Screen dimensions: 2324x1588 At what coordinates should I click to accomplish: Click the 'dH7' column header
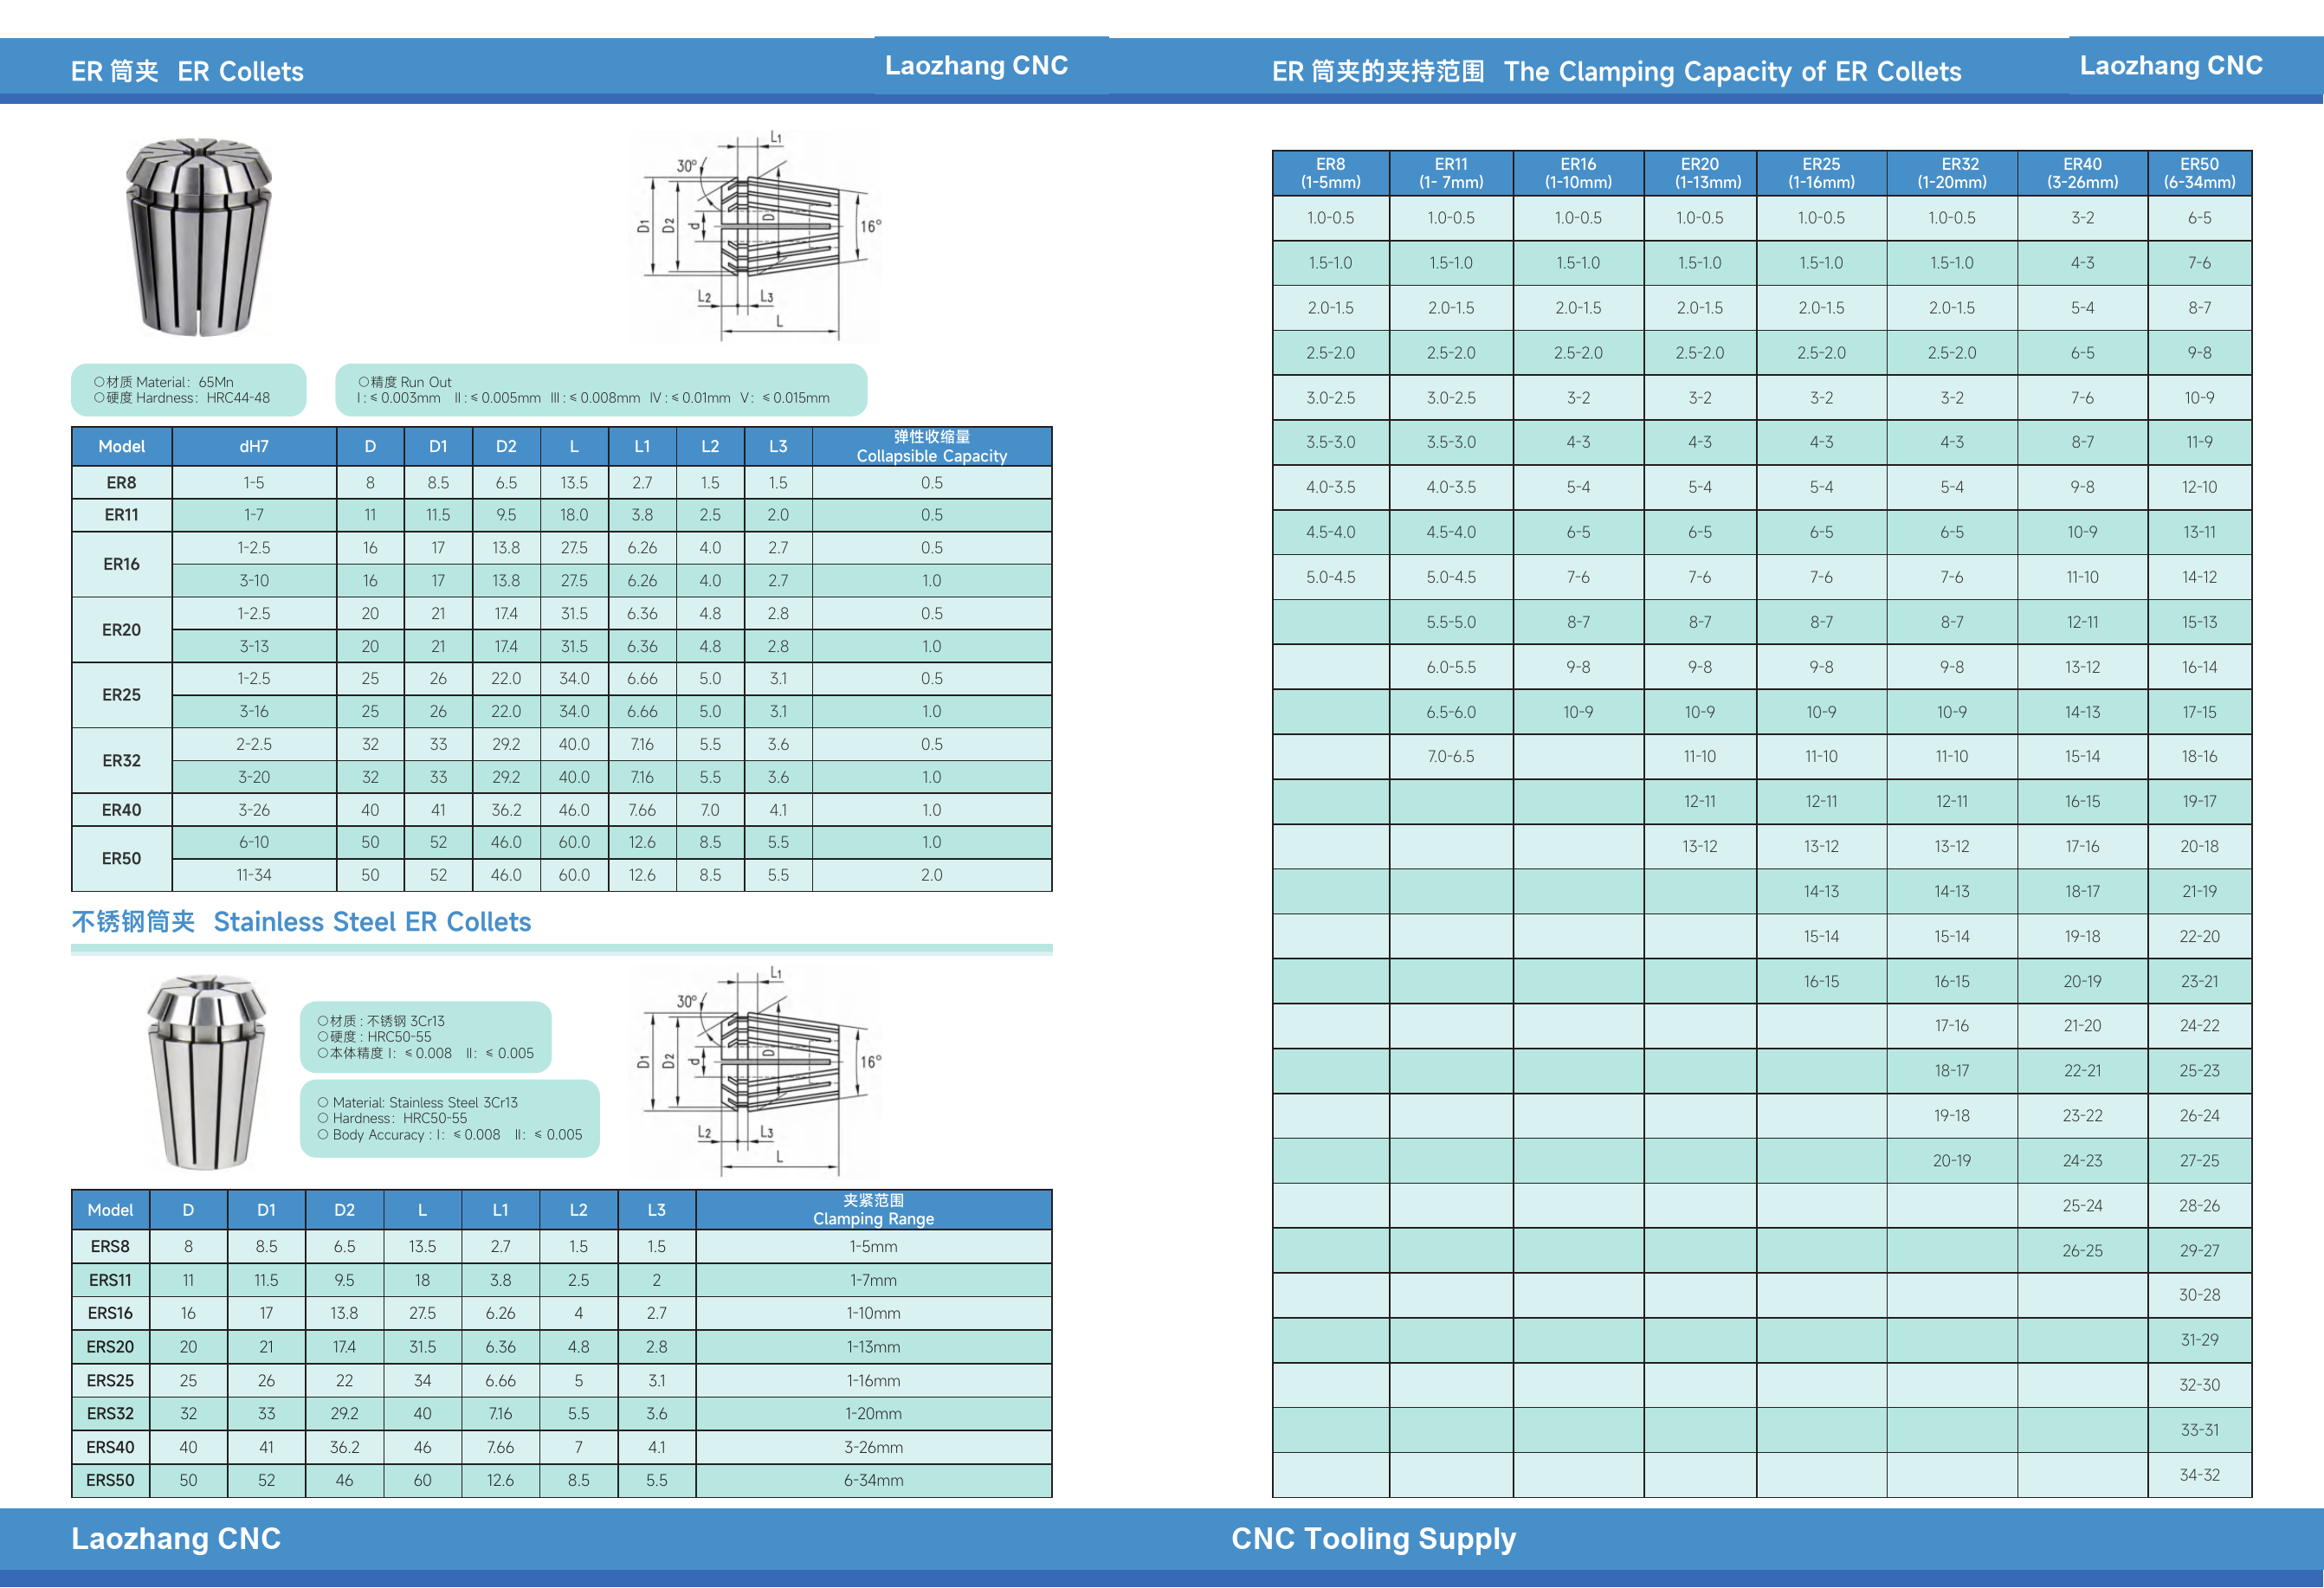[x=254, y=446]
